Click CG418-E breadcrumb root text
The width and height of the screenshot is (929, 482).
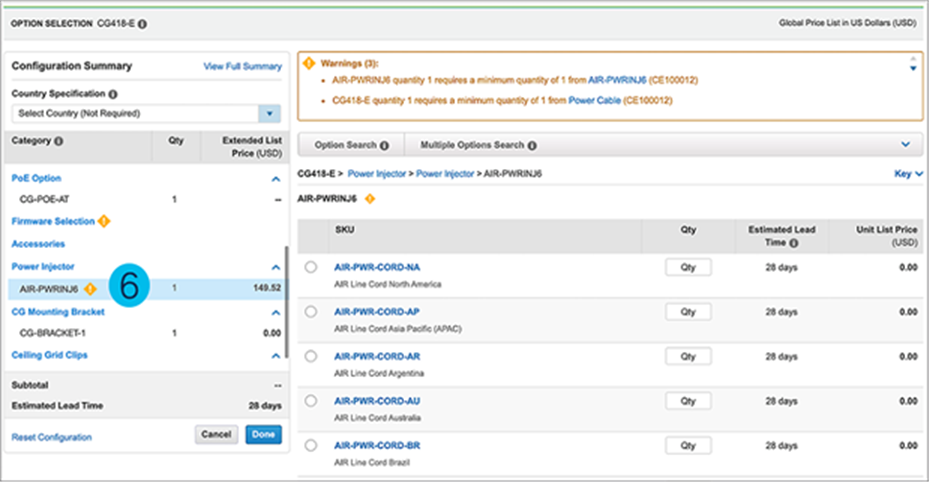(x=316, y=173)
